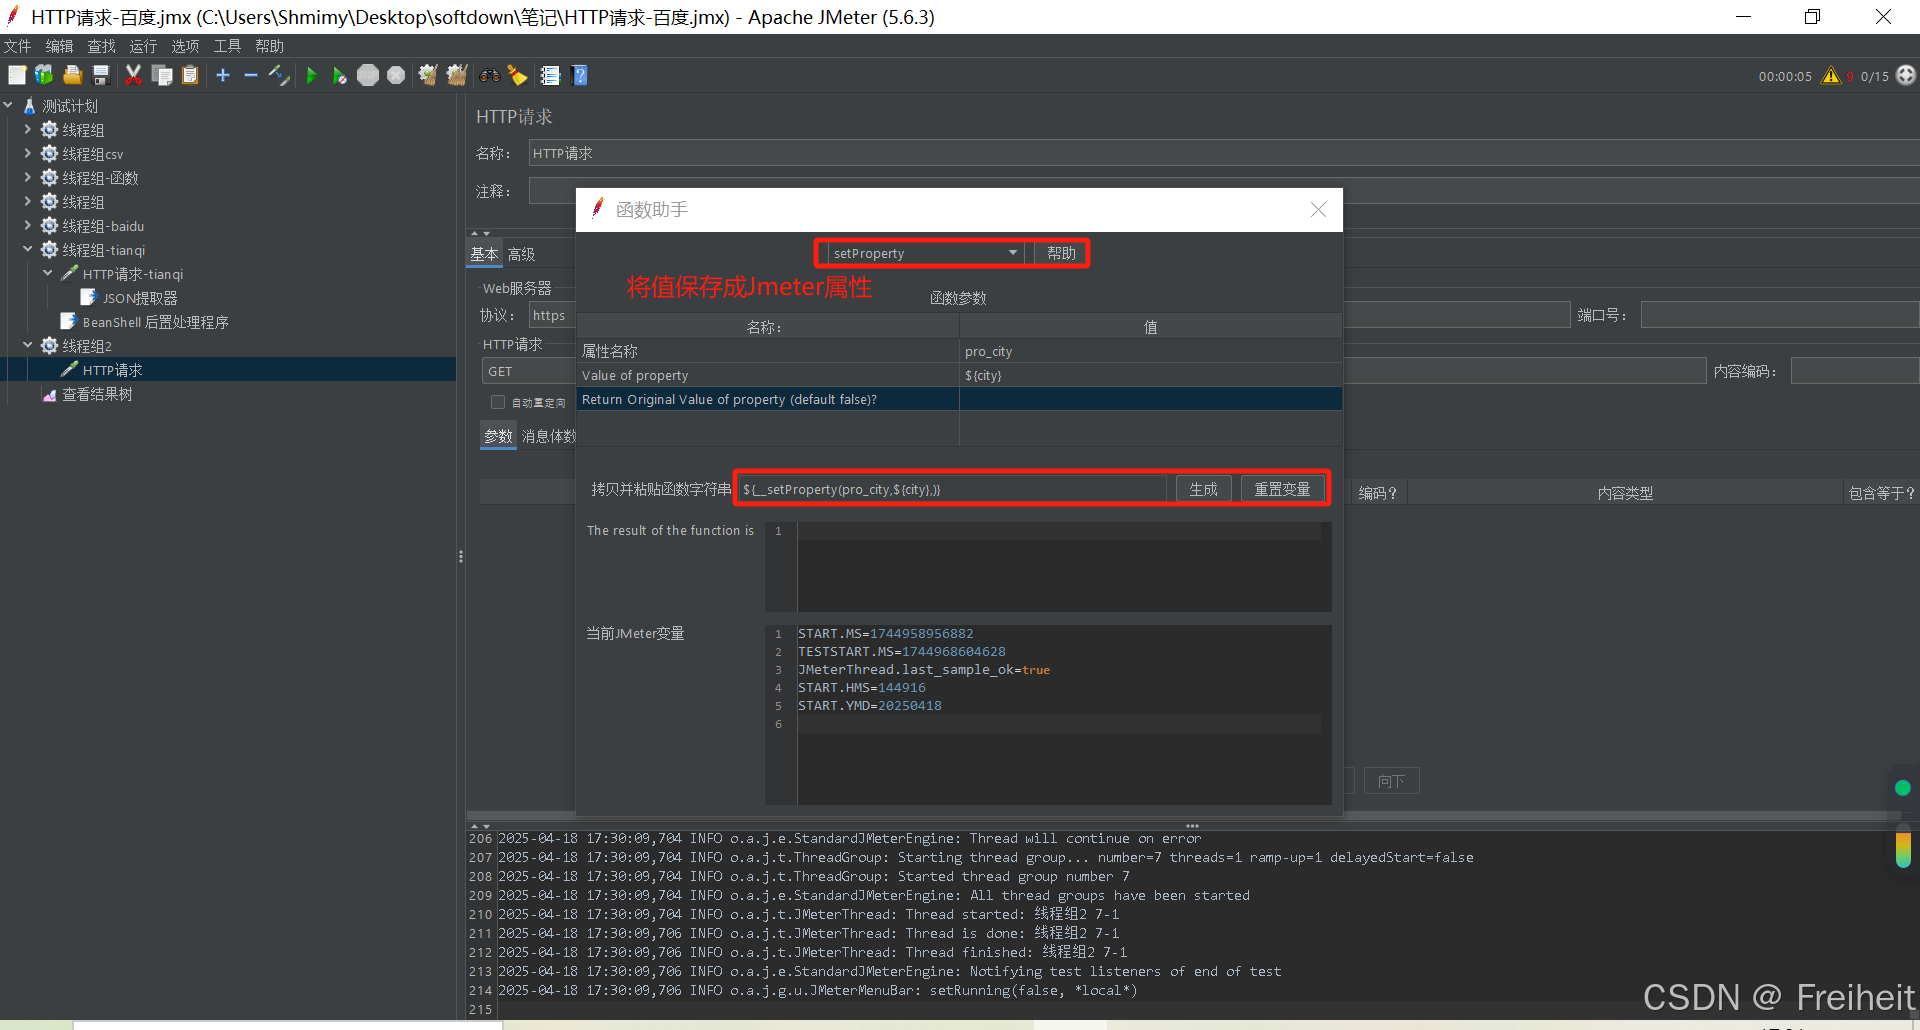Collapse the 测试计划 root node
Viewport: 1920px width, 1030px height.
pyautogui.click(x=9, y=105)
